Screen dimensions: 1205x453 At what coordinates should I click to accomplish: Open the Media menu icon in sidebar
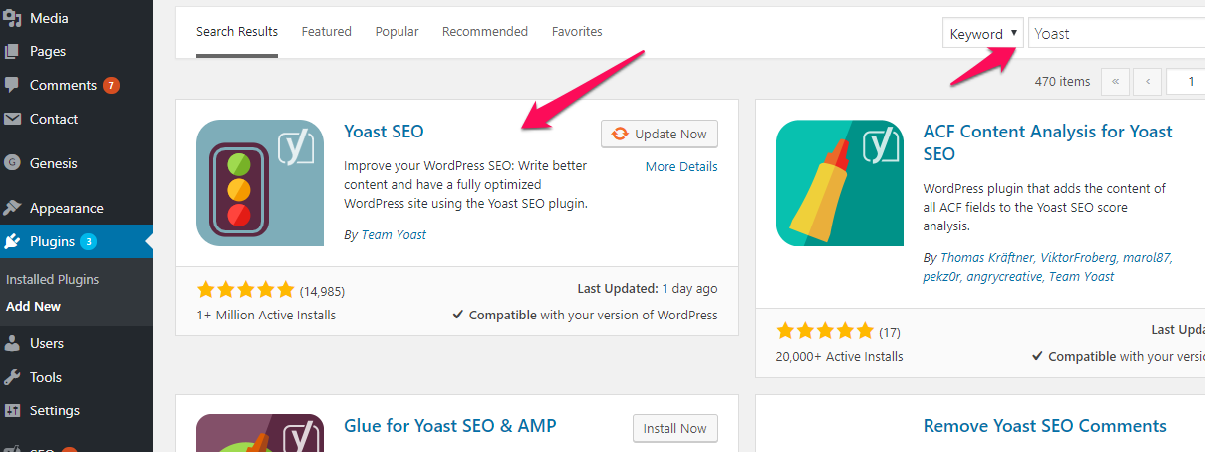[12, 18]
